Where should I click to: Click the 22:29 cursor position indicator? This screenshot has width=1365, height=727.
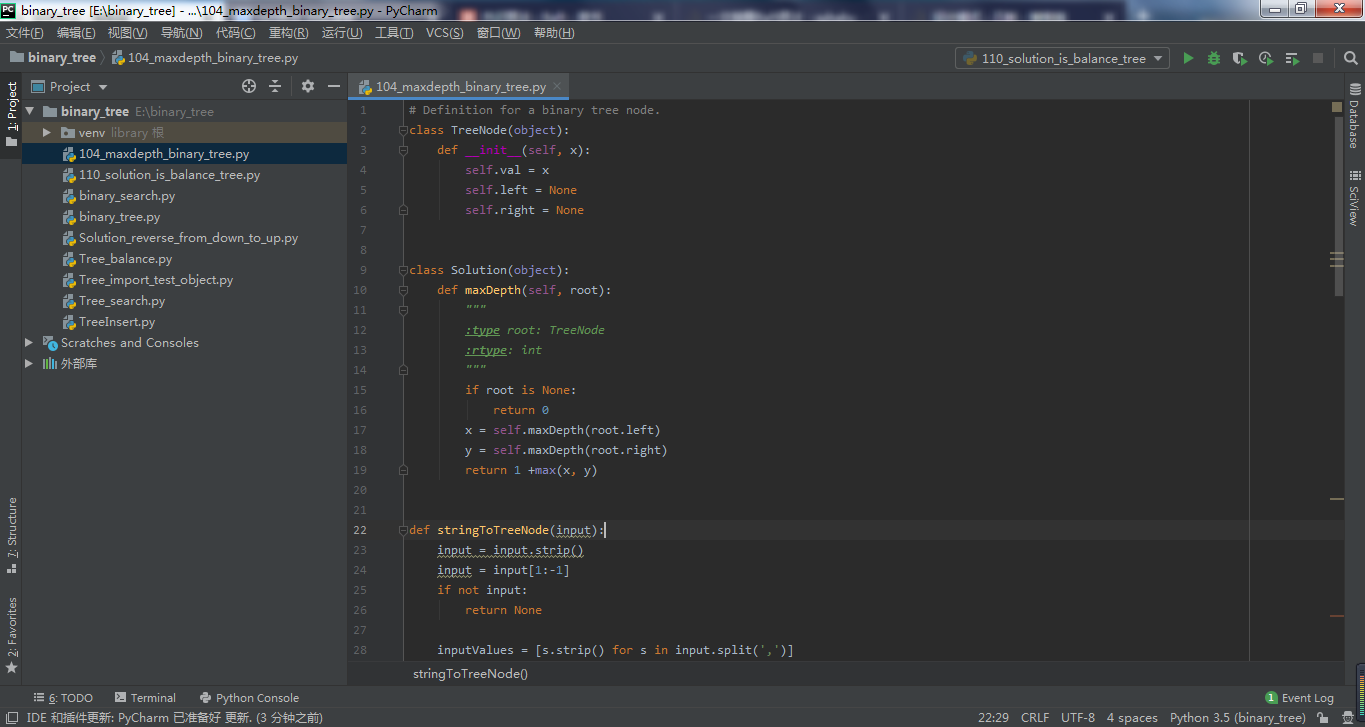tap(993, 718)
